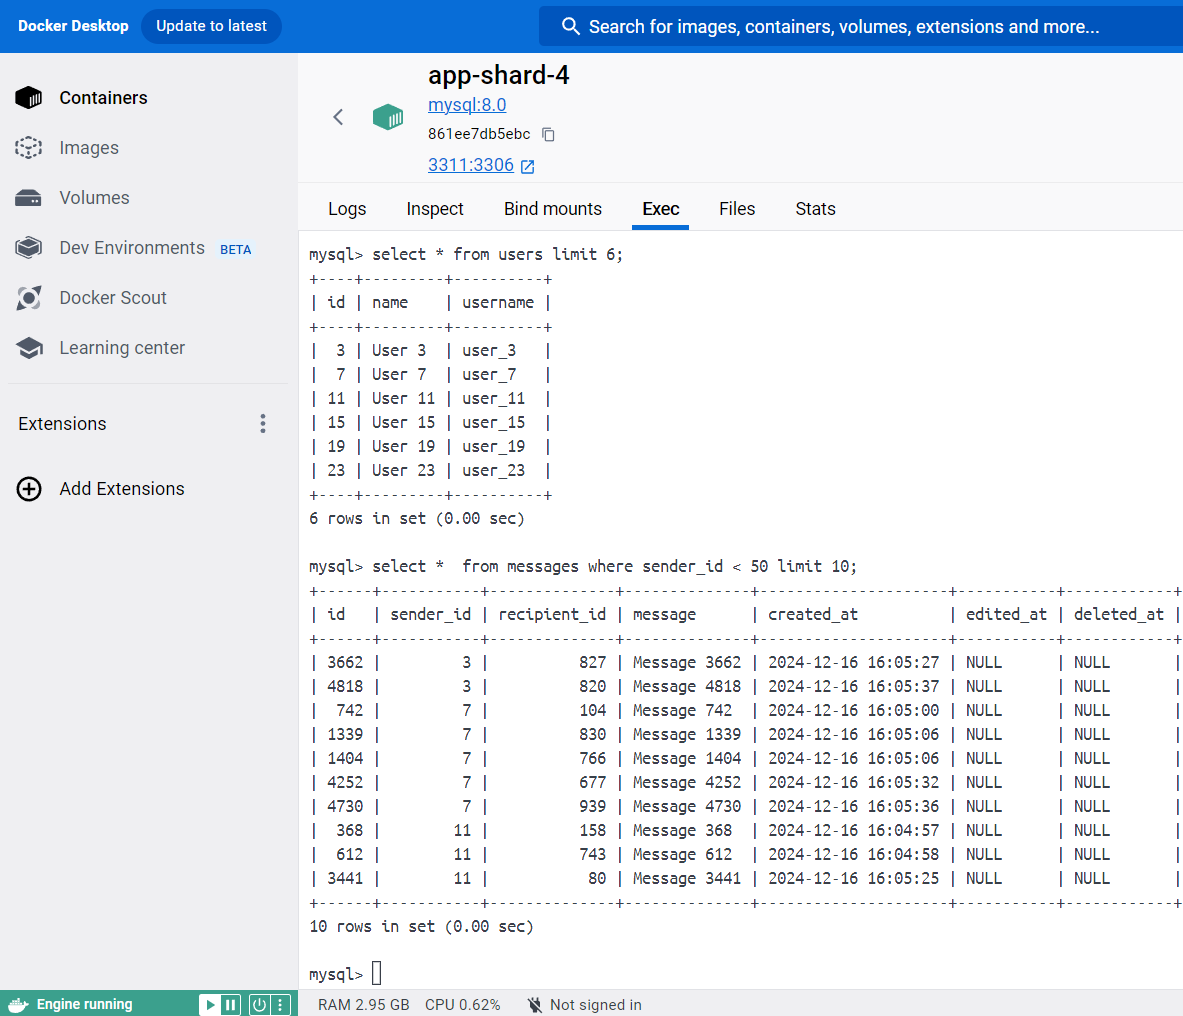Click the Message 3441 cell

pos(687,879)
